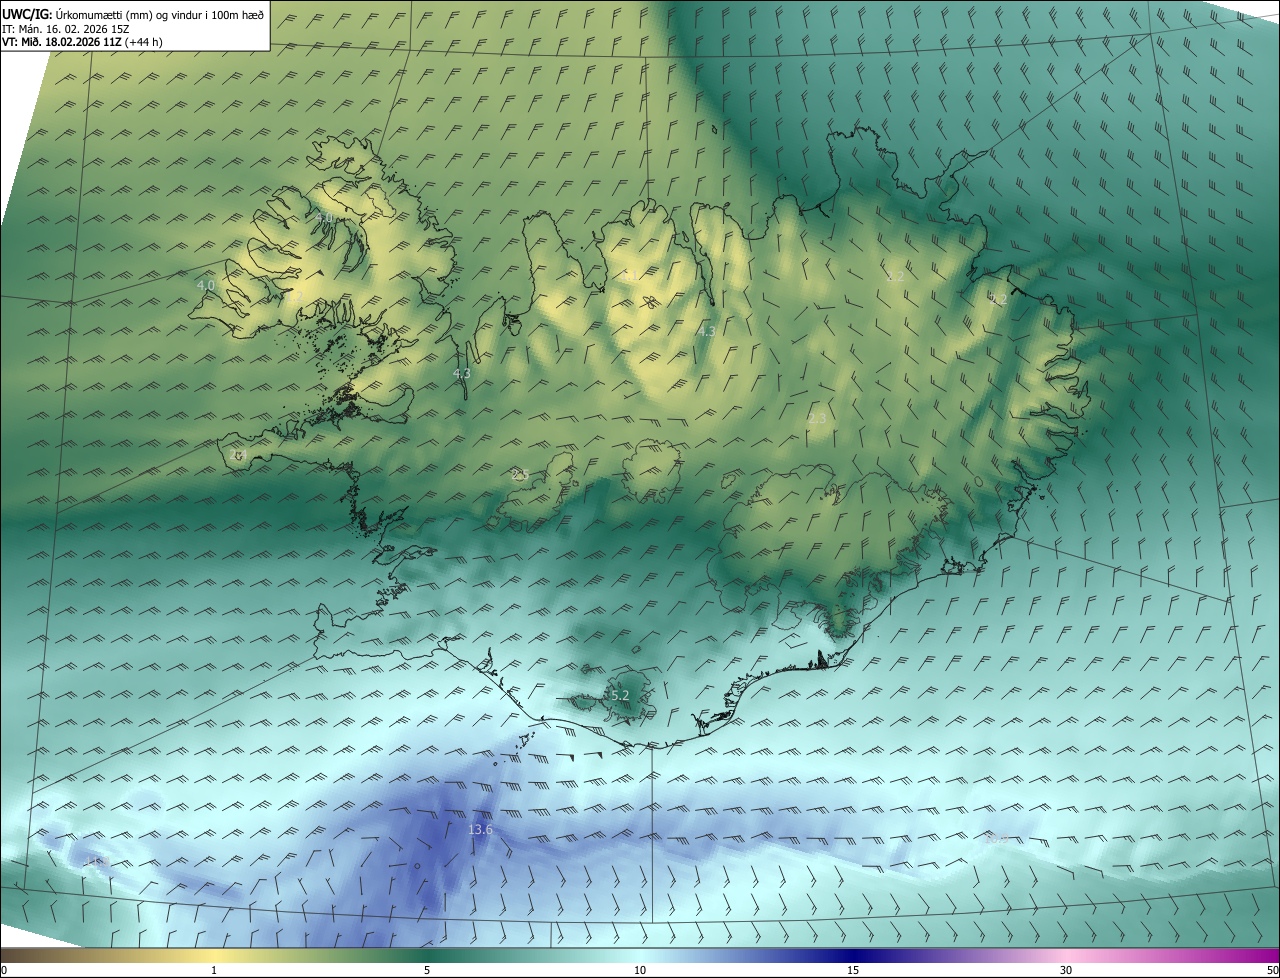Click the colorbar tick label '10'
The height and width of the screenshot is (978, 1280).
(x=640, y=970)
